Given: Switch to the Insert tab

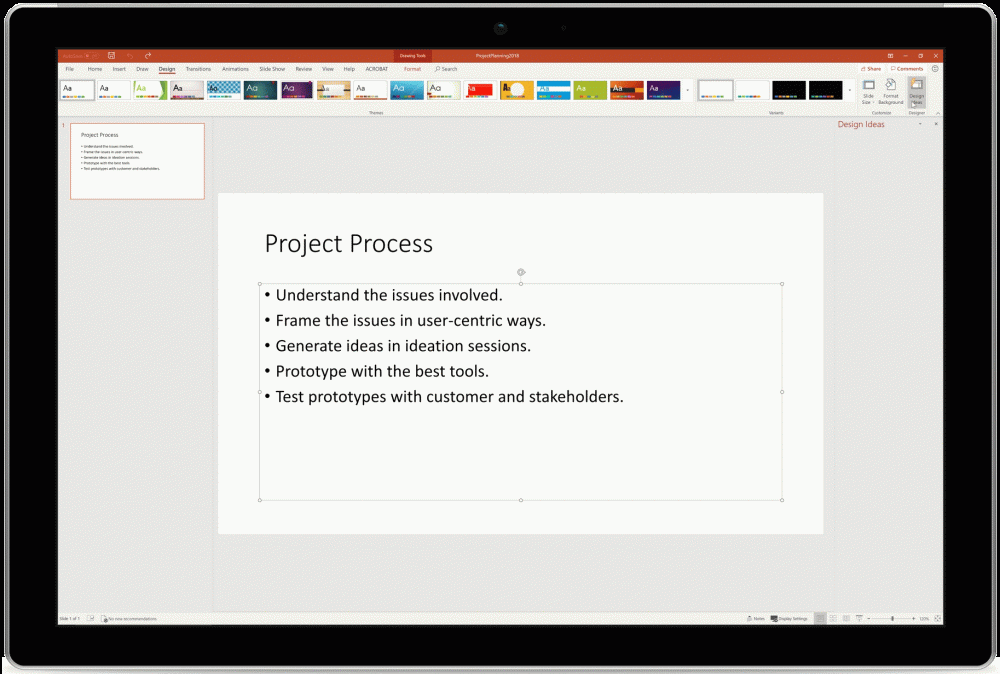Looking at the screenshot, I should point(119,69).
